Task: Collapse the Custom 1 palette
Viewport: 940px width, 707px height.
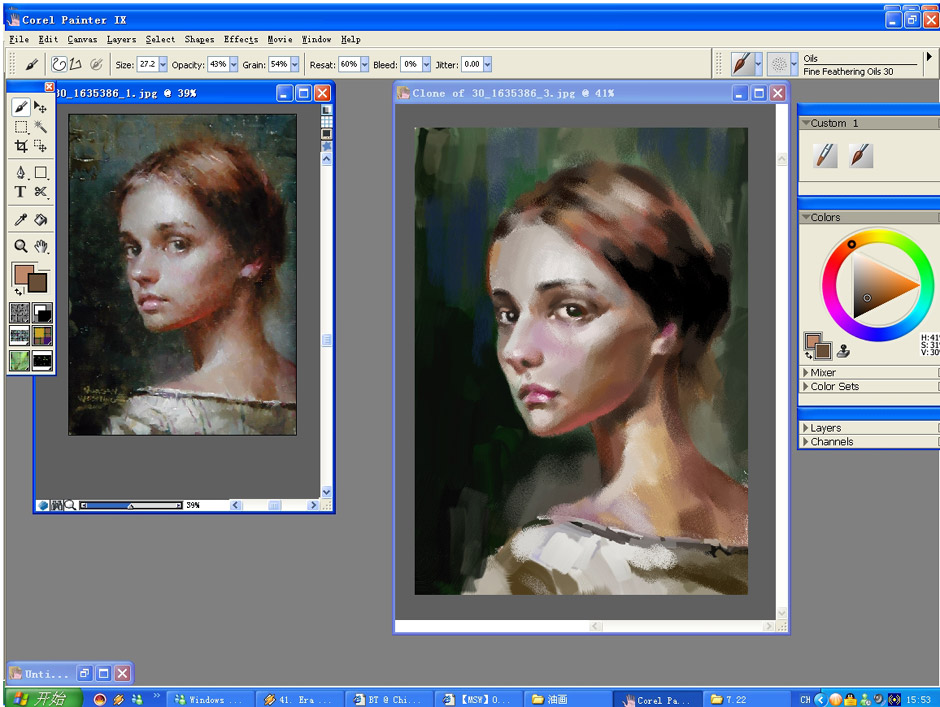Action: tap(806, 122)
